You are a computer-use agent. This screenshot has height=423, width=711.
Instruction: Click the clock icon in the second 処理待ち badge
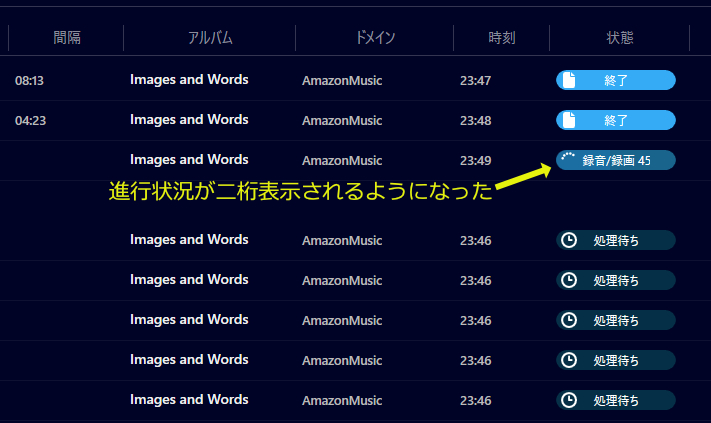point(569,280)
